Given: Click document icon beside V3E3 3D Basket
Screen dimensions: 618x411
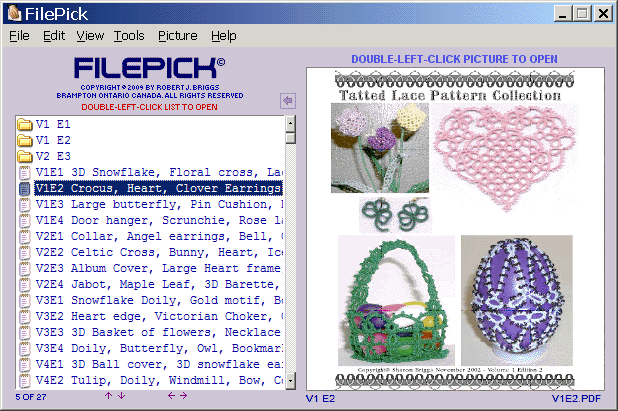Looking at the screenshot, I should point(24,333).
